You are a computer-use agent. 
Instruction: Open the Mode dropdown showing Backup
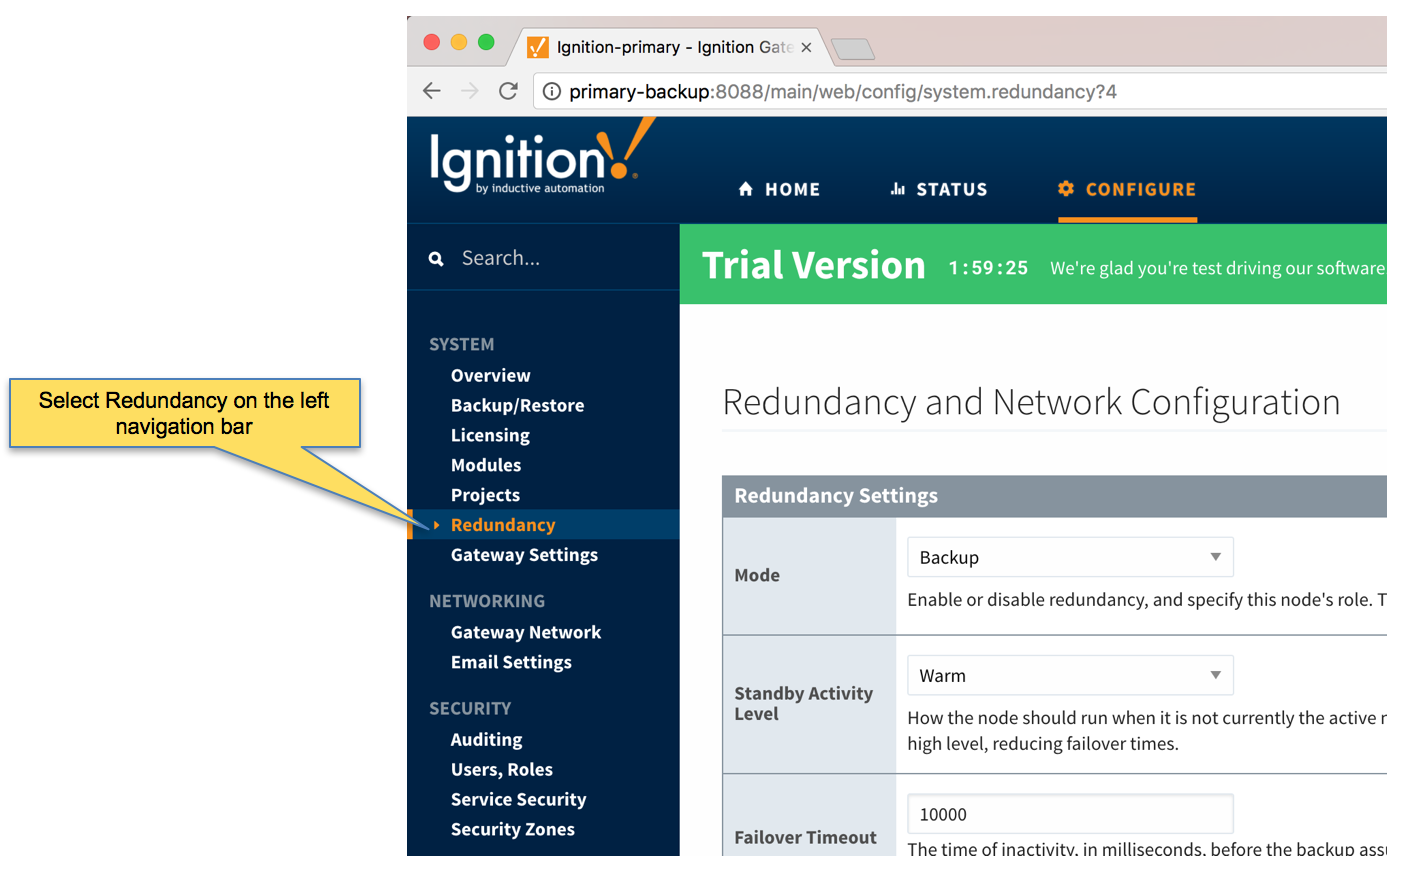pyautogui.click(x=1070, y=557)
